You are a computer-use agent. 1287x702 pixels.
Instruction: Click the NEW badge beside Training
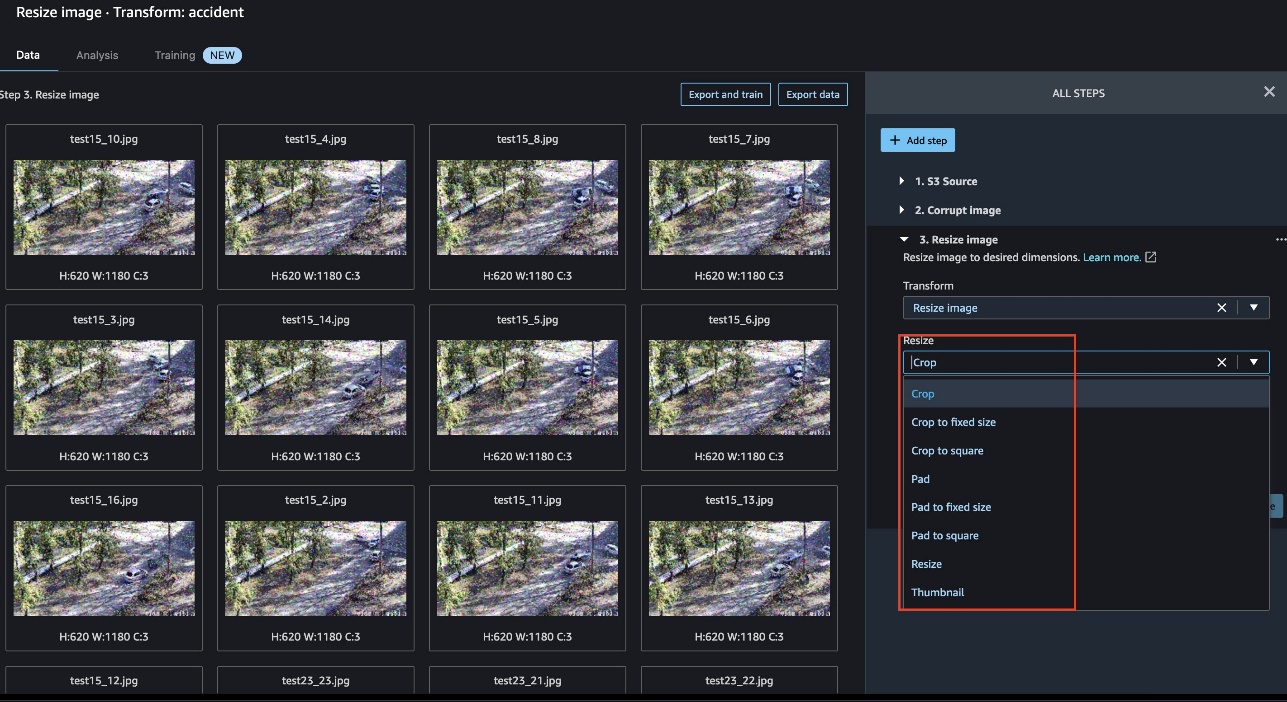pyautogui.click(x=222, y=55)
